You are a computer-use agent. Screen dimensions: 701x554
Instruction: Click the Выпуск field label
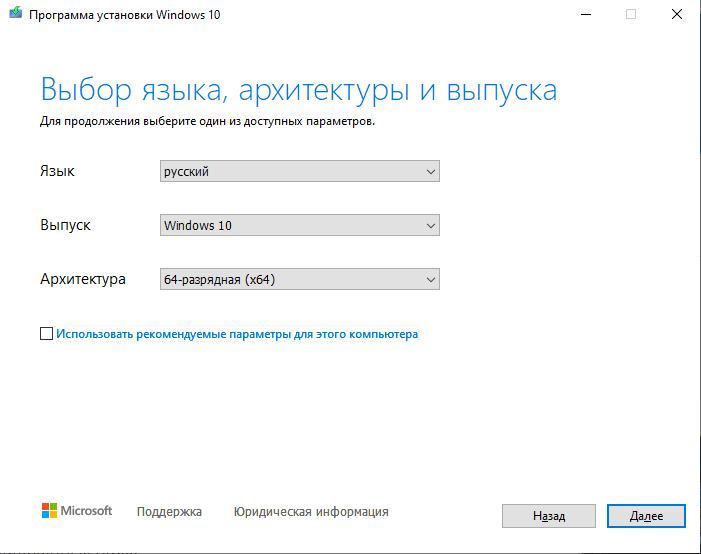[x=65, y=225]
